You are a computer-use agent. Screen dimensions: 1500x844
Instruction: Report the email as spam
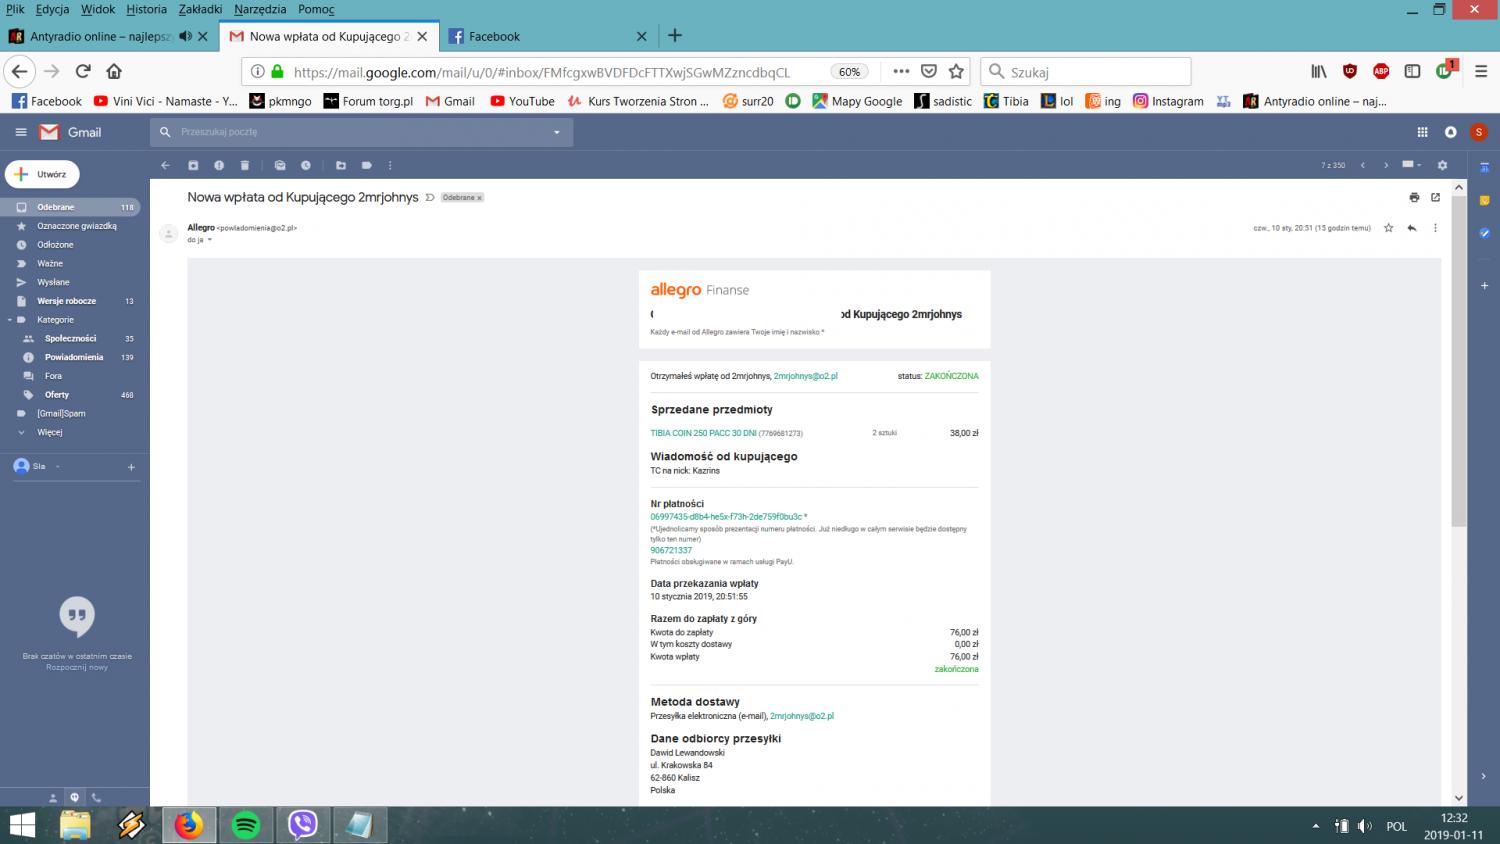click(219, 165)
